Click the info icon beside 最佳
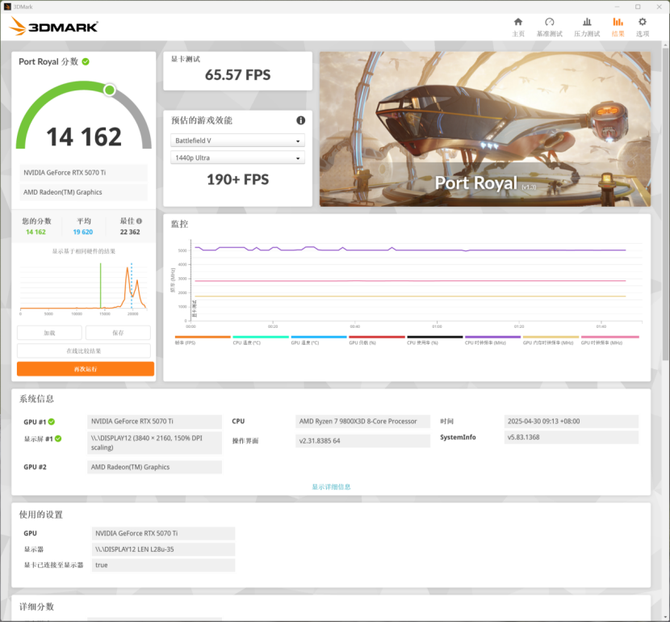The width and height of the screenshot is (670, 622). (x=139, y=221)
